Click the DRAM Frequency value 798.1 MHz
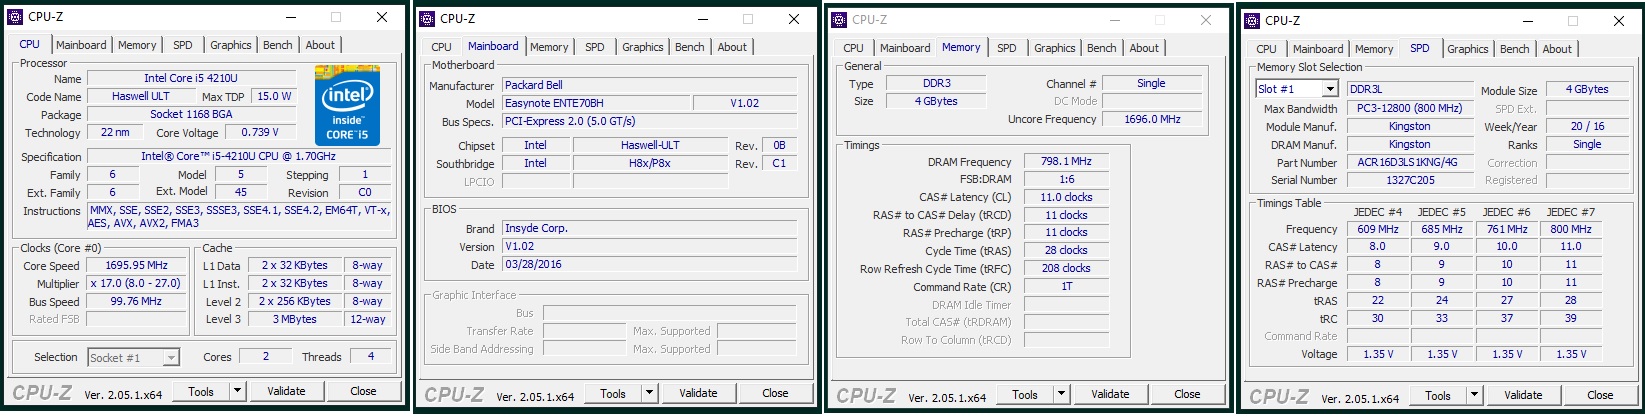This screenshot has width=1645, height=418. (1066, 161)
